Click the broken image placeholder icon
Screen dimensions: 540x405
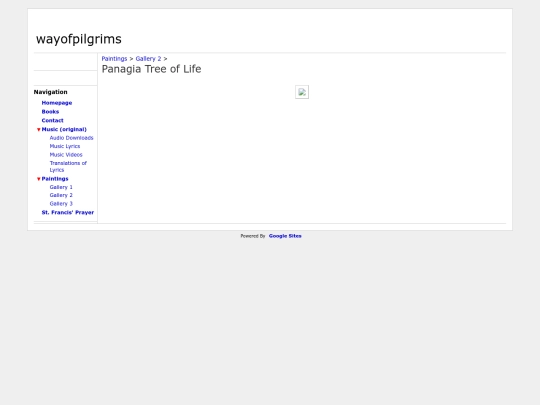coord(302,92)
